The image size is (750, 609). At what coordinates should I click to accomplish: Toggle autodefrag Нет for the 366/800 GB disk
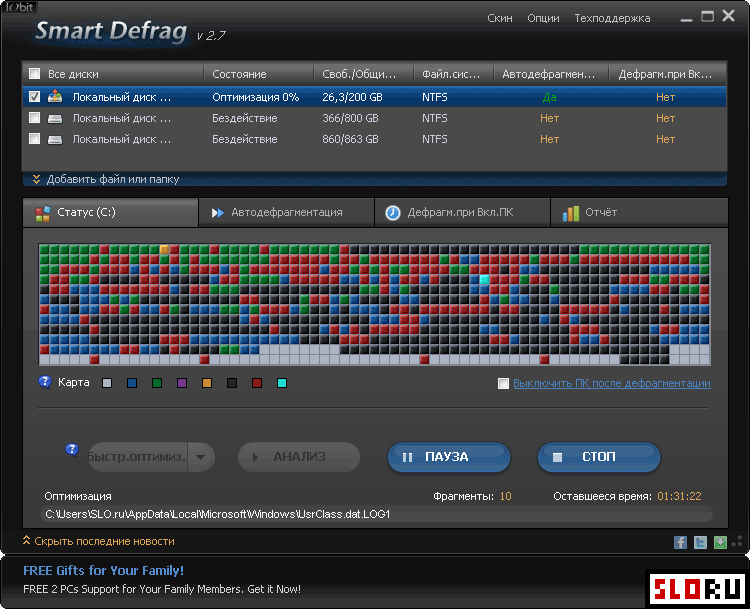pos(549,118)
